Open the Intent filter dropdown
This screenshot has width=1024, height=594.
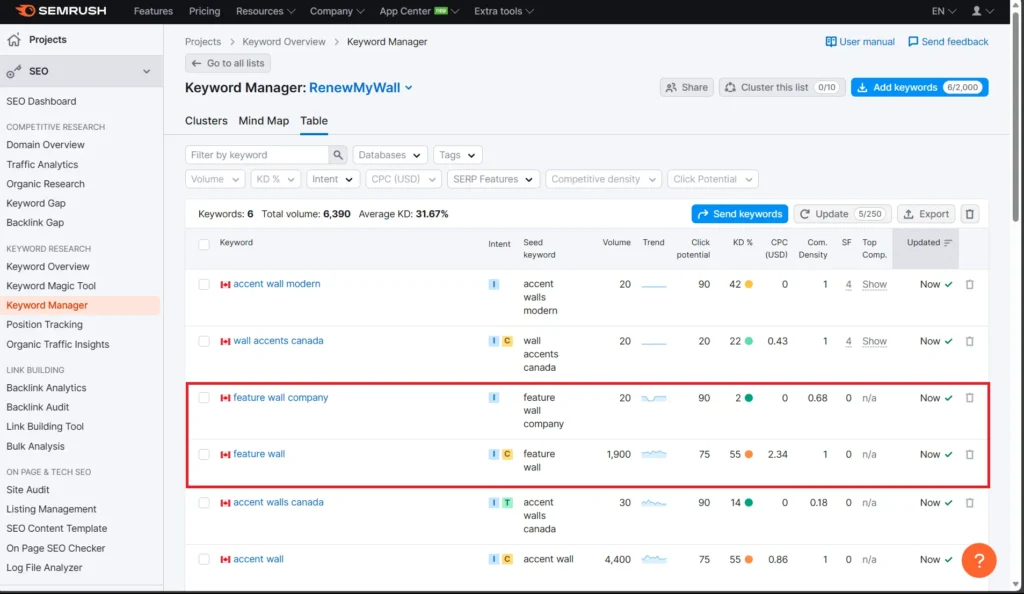tap(332, 179)
